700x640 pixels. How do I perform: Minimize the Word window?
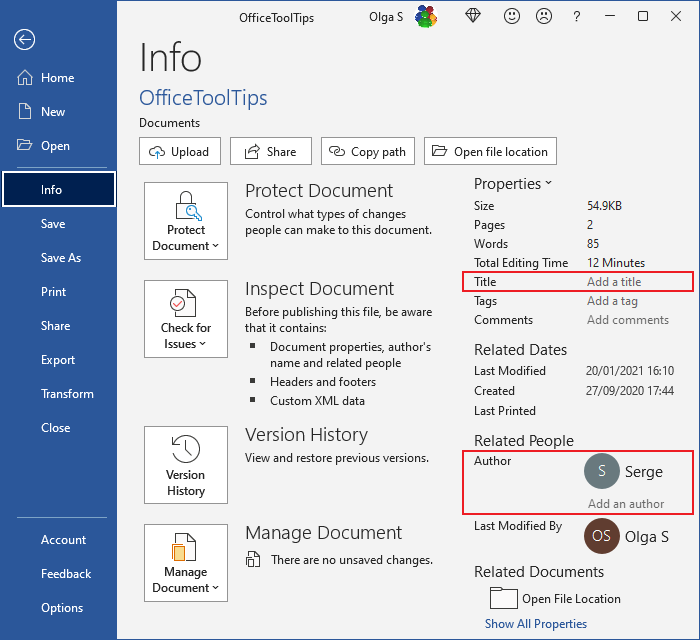[x=610, y=17]
